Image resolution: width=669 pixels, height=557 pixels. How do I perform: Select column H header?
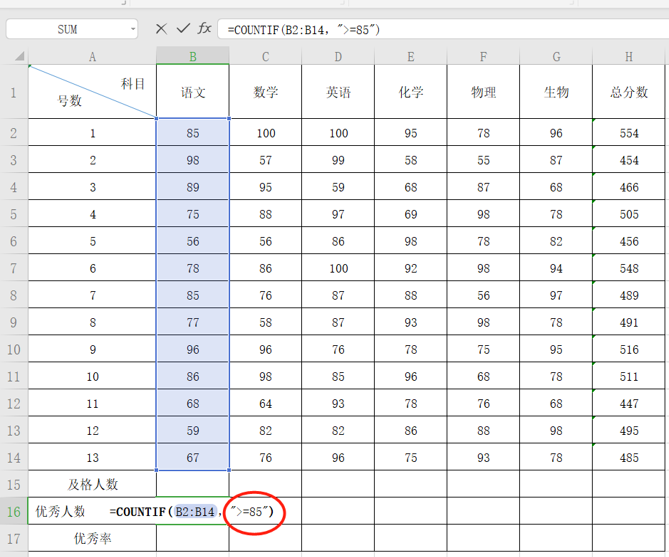pos(629,56)
